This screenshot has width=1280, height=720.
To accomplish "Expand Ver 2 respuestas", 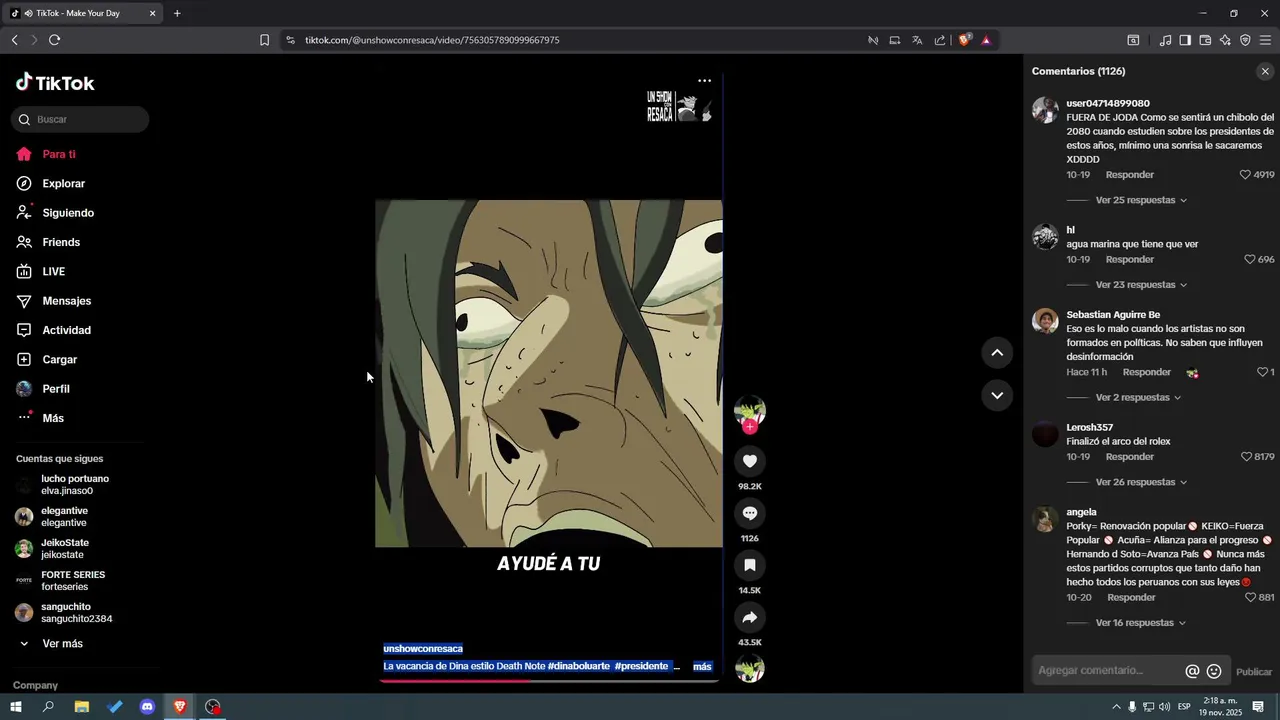I will tap(1138, 398).
